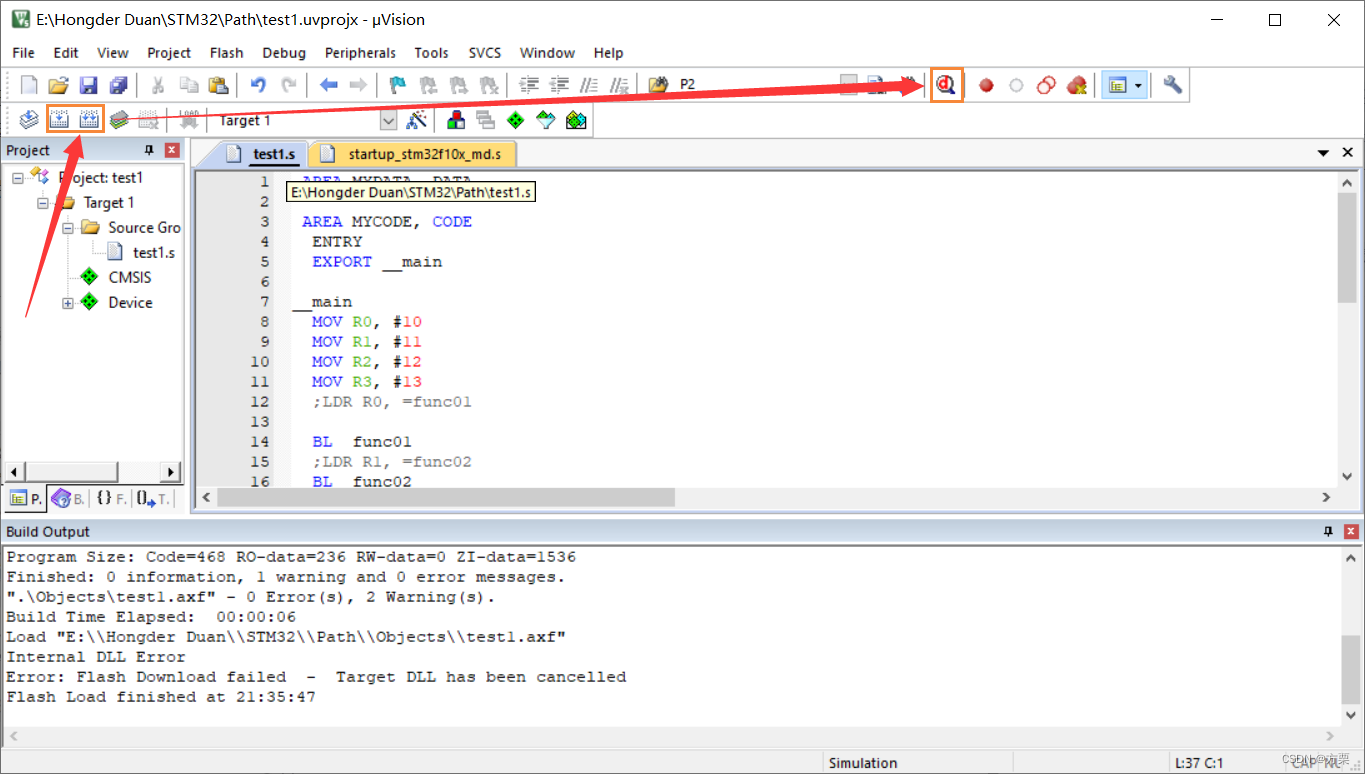Click the Find field showing P2

(x=753, y=85)
